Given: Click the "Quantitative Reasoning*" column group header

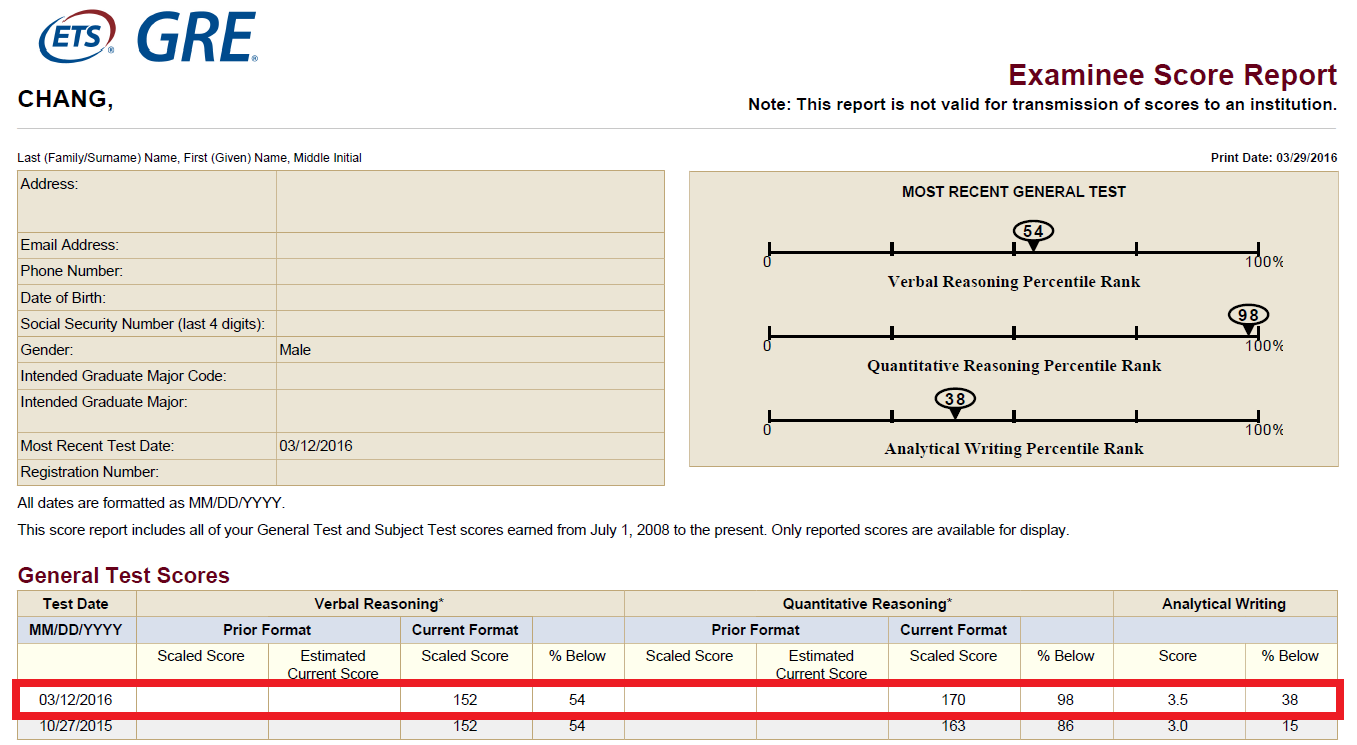Looking at the screenshot, I should pos(867,604).
